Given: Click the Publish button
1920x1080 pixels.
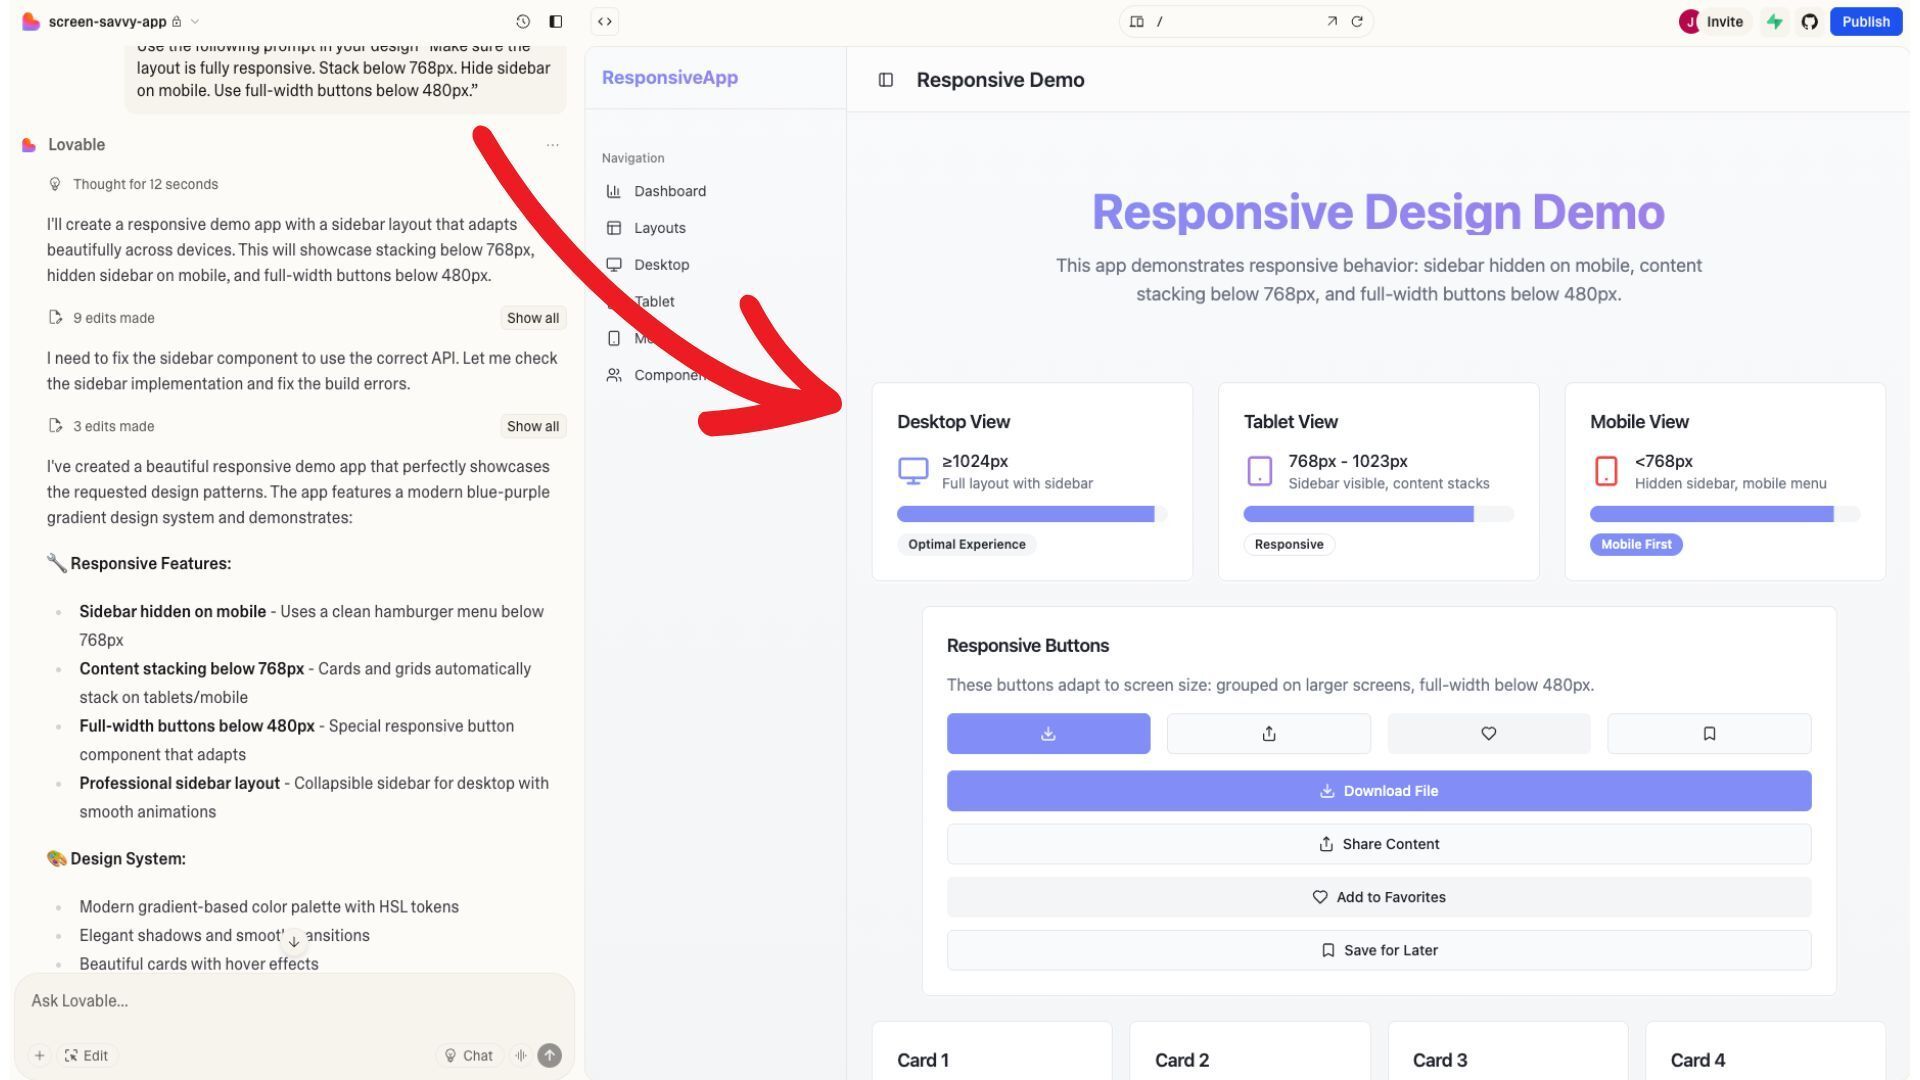Looking at the screenshot, I should pos(1865,21).
